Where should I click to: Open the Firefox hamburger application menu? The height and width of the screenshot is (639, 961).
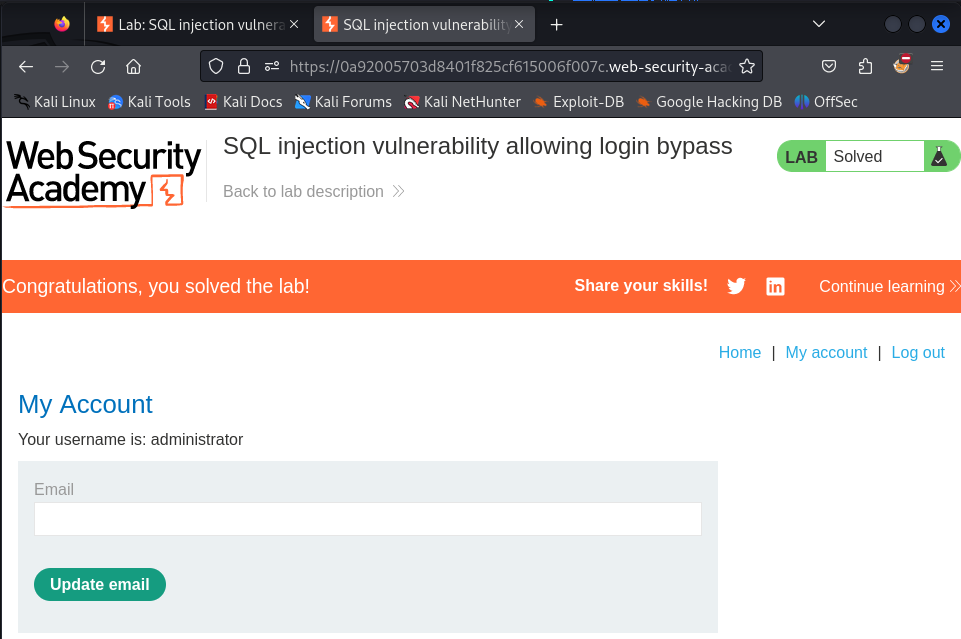click(937, 67)
